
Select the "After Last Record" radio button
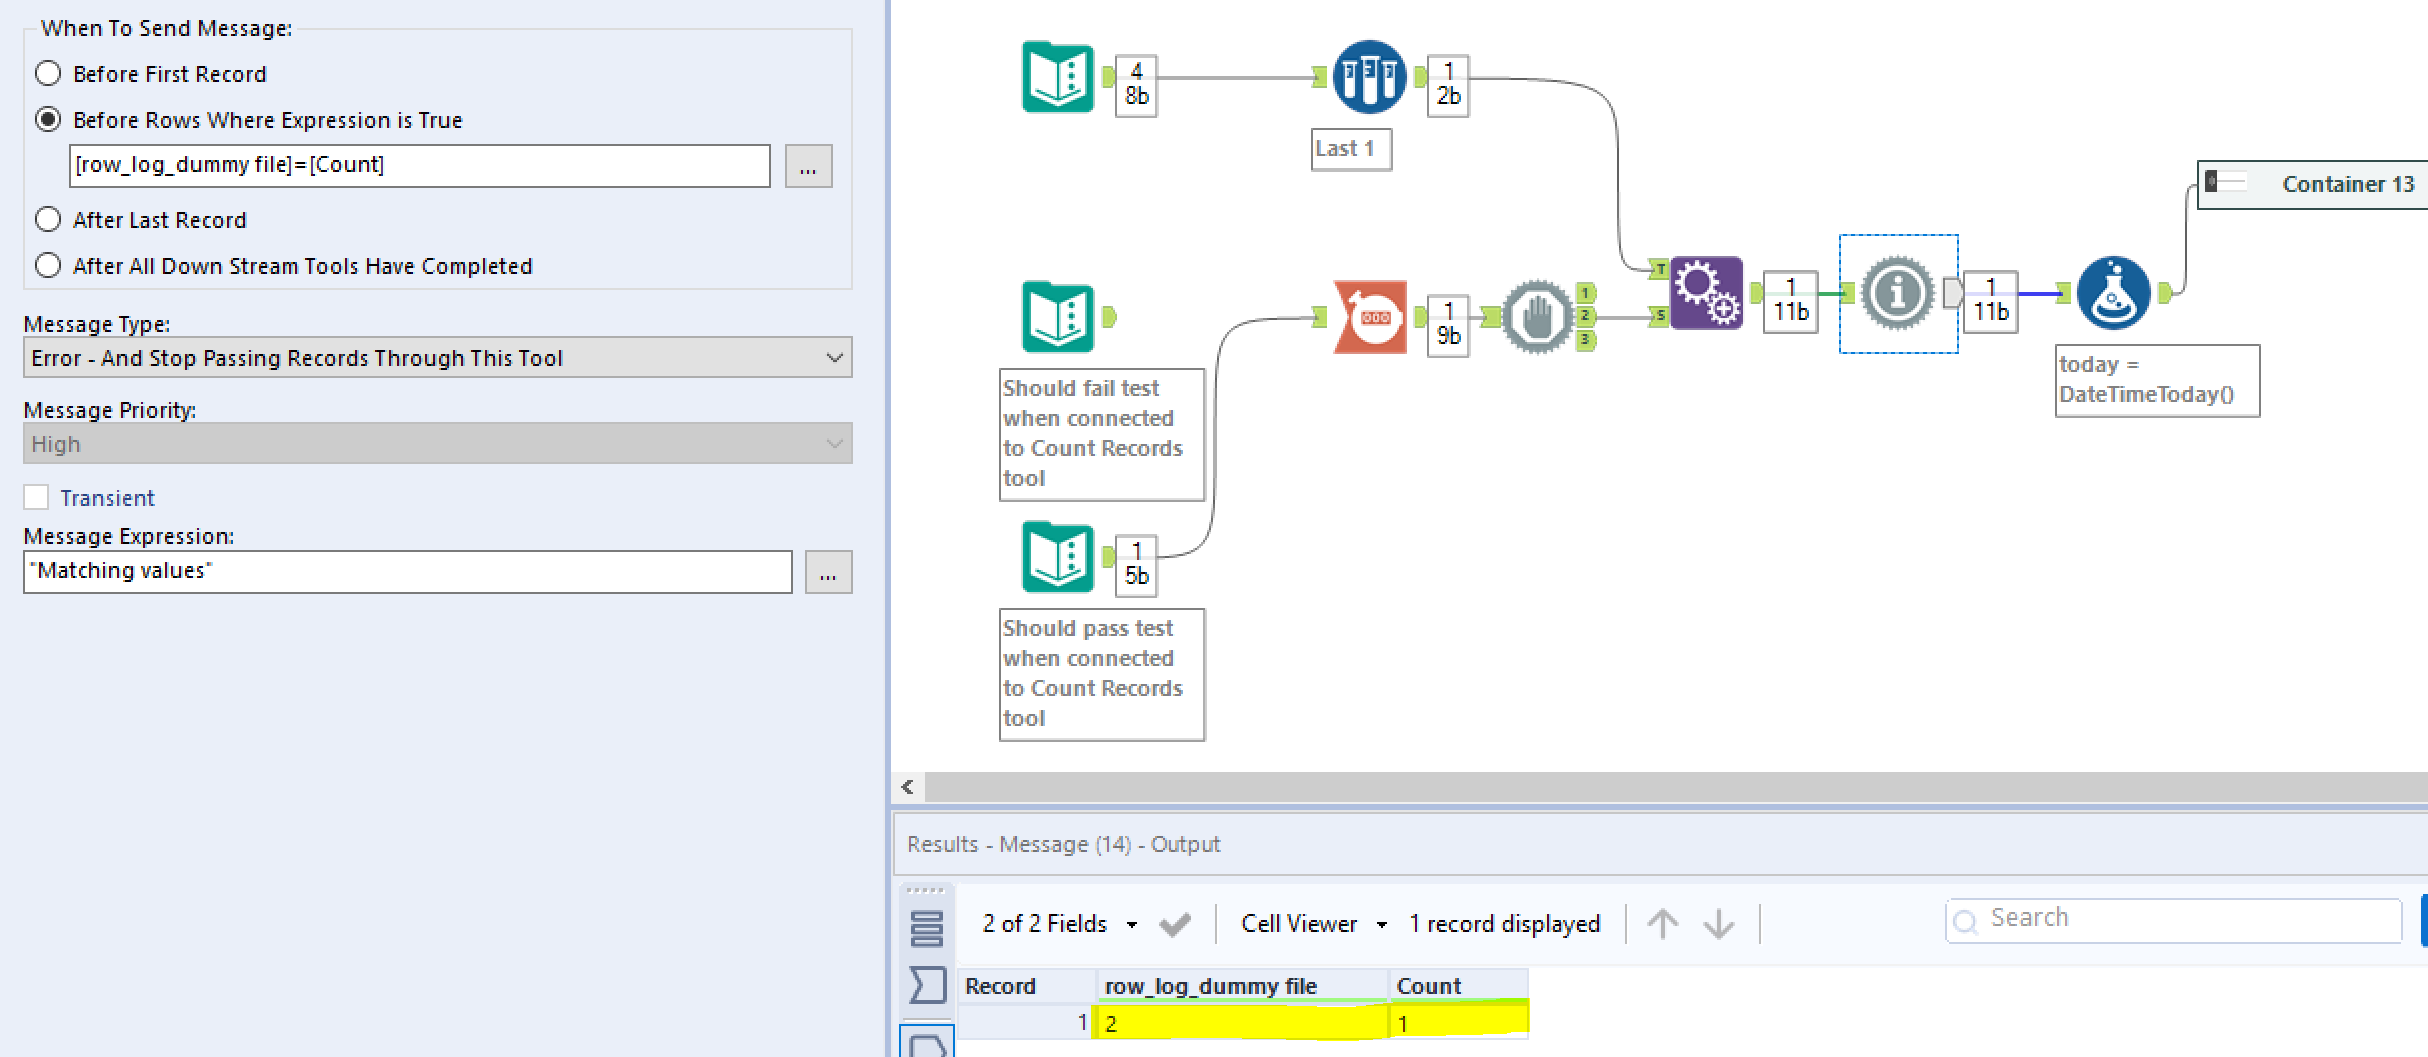(47, 218)
